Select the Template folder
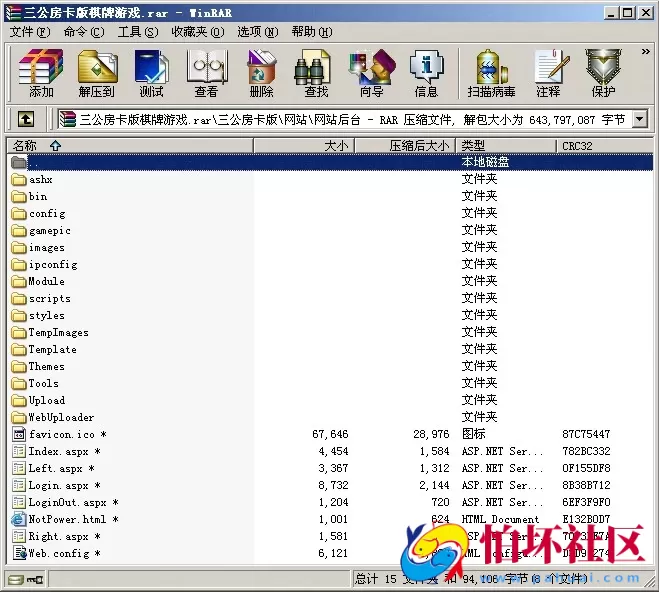The image size is (659, 592). 44,349
